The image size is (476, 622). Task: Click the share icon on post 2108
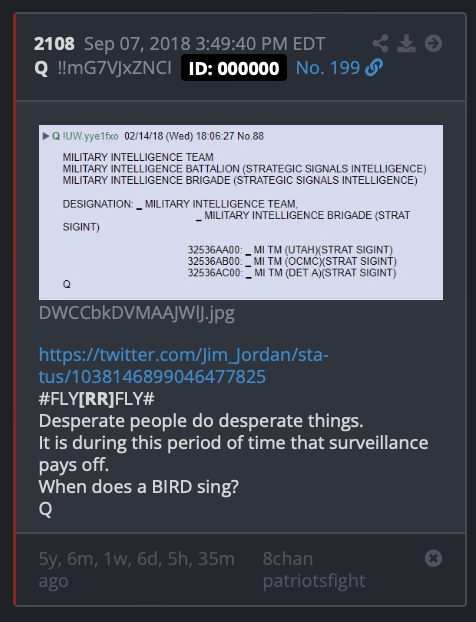[380, 43]
